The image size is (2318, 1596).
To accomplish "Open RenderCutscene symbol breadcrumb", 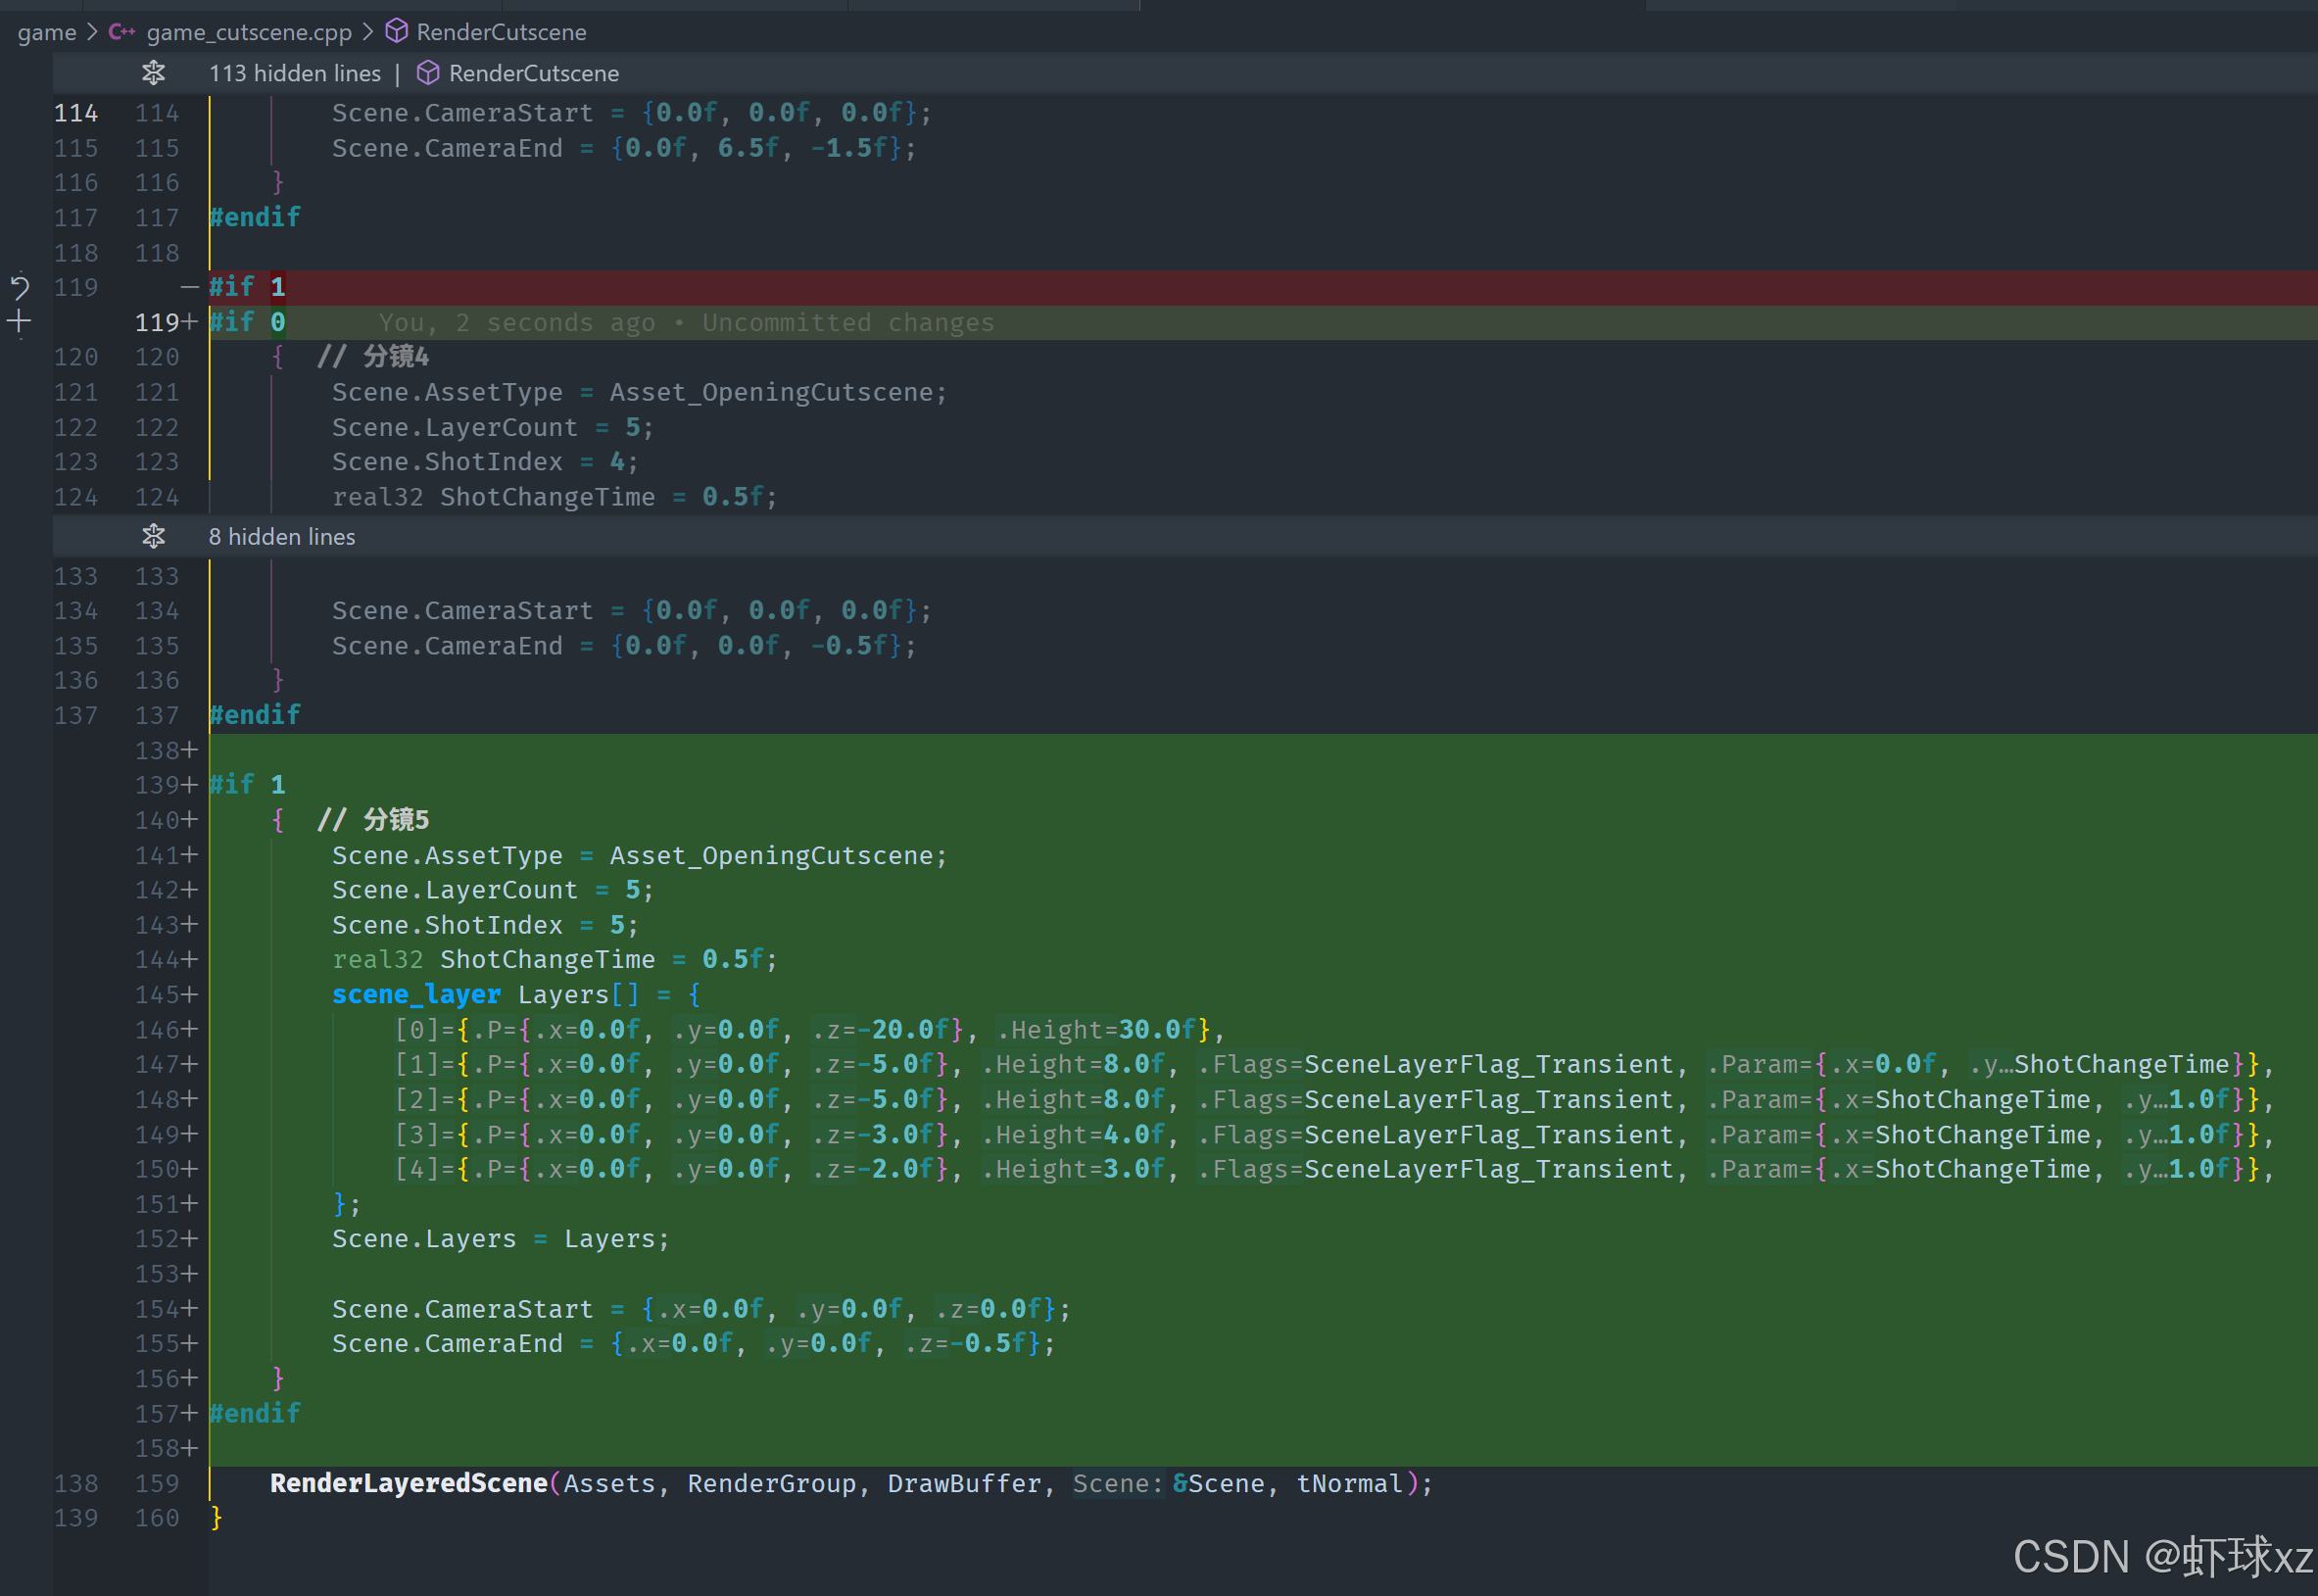I will tap(501, 32).
